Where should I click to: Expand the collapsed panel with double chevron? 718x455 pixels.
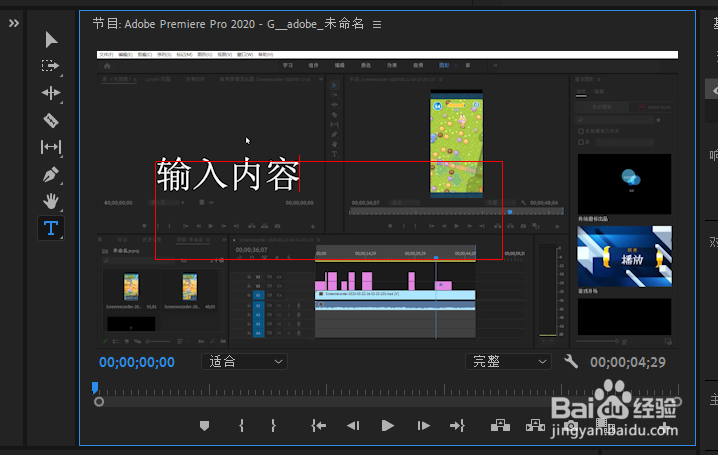tap(14, 23)
